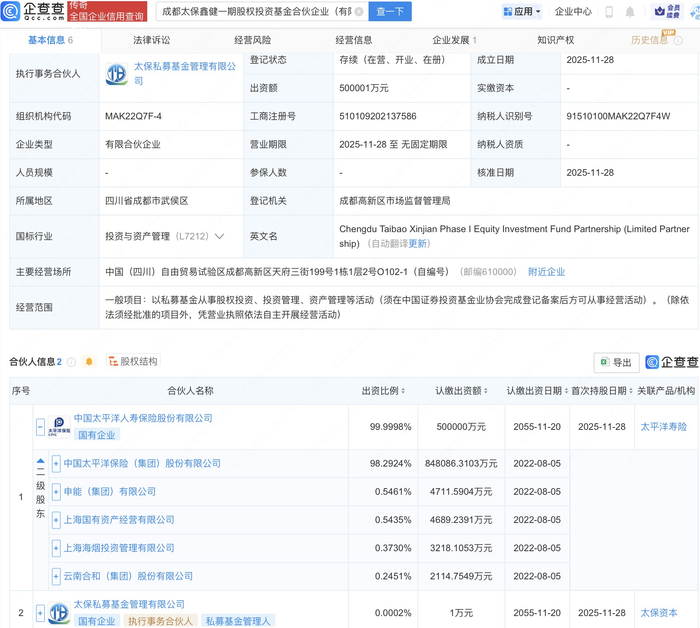The height and width of the screenshot is (628, 700).
Task: Click the 导出 export icon button
Action: (x=615, y=362)
